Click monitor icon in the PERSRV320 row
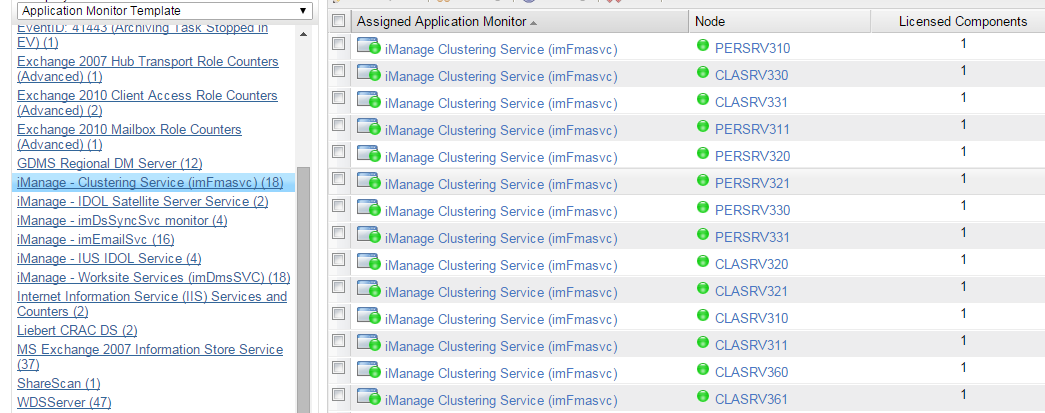Screen dimensions: 1045x413 368,155
